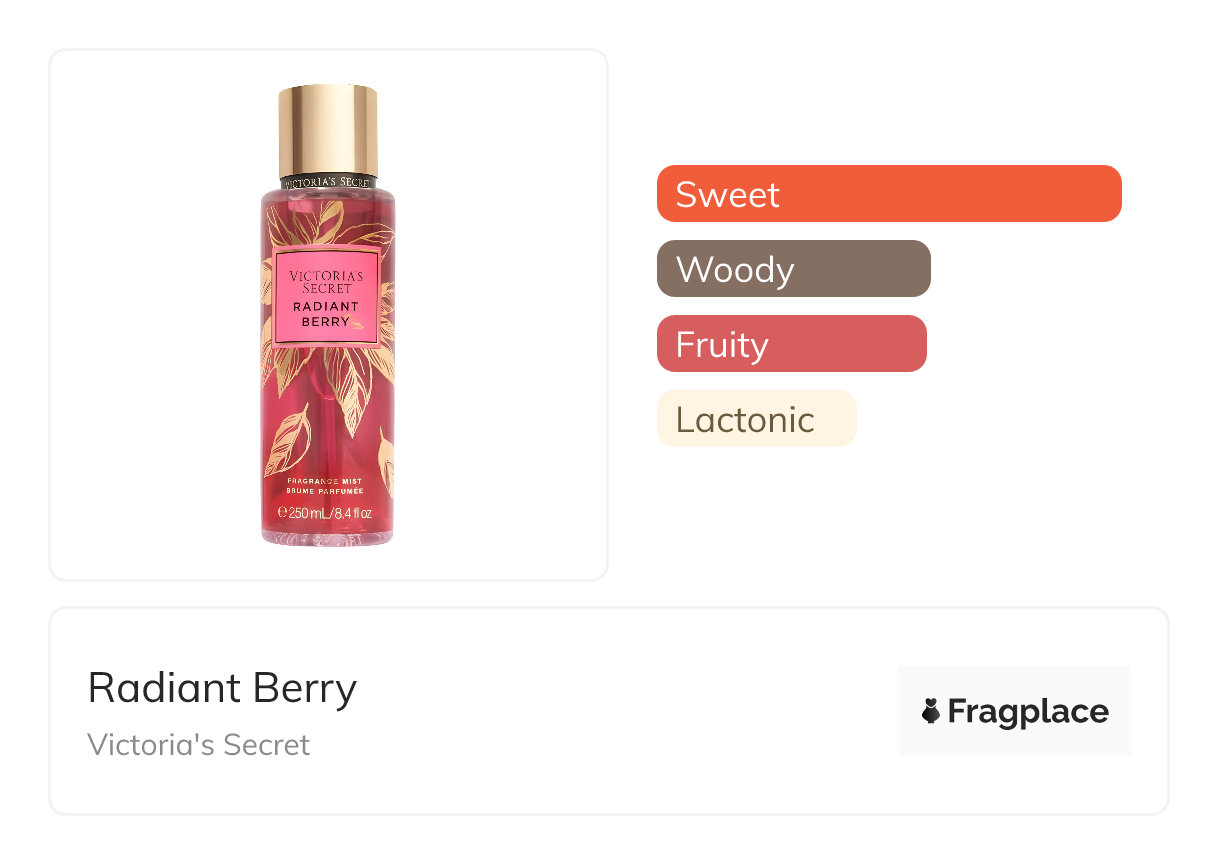The height and width of the screenshot is (864, 1218).
Task: Click the Fragplace perfume bottle logo icon
Action: coord(931,711)
